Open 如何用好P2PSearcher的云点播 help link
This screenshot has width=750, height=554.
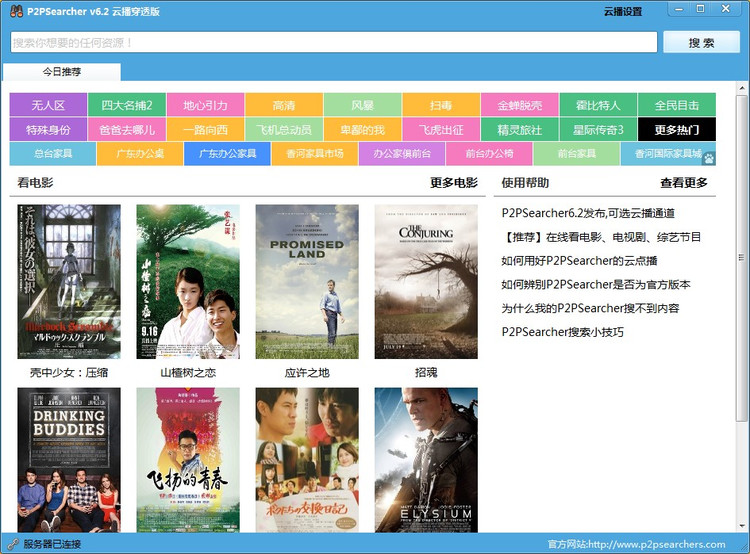click(579, 261)
